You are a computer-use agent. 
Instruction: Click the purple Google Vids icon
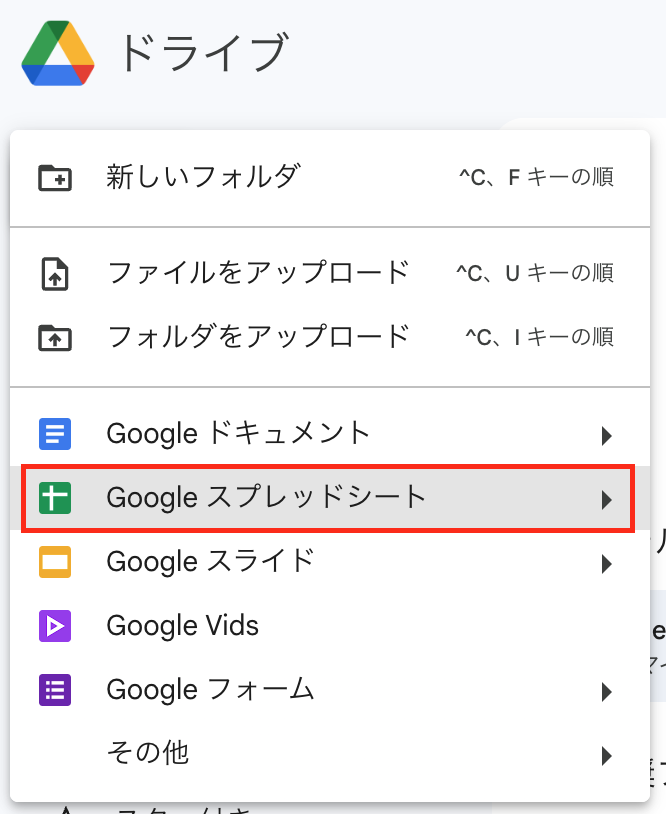pos(54,627)
